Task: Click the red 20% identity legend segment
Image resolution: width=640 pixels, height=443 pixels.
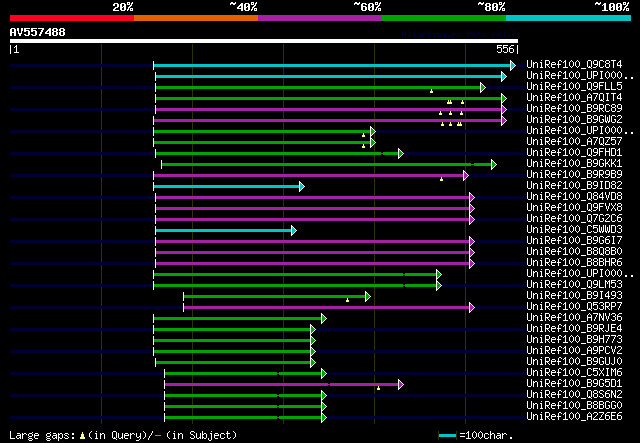Action: (72, 18)
